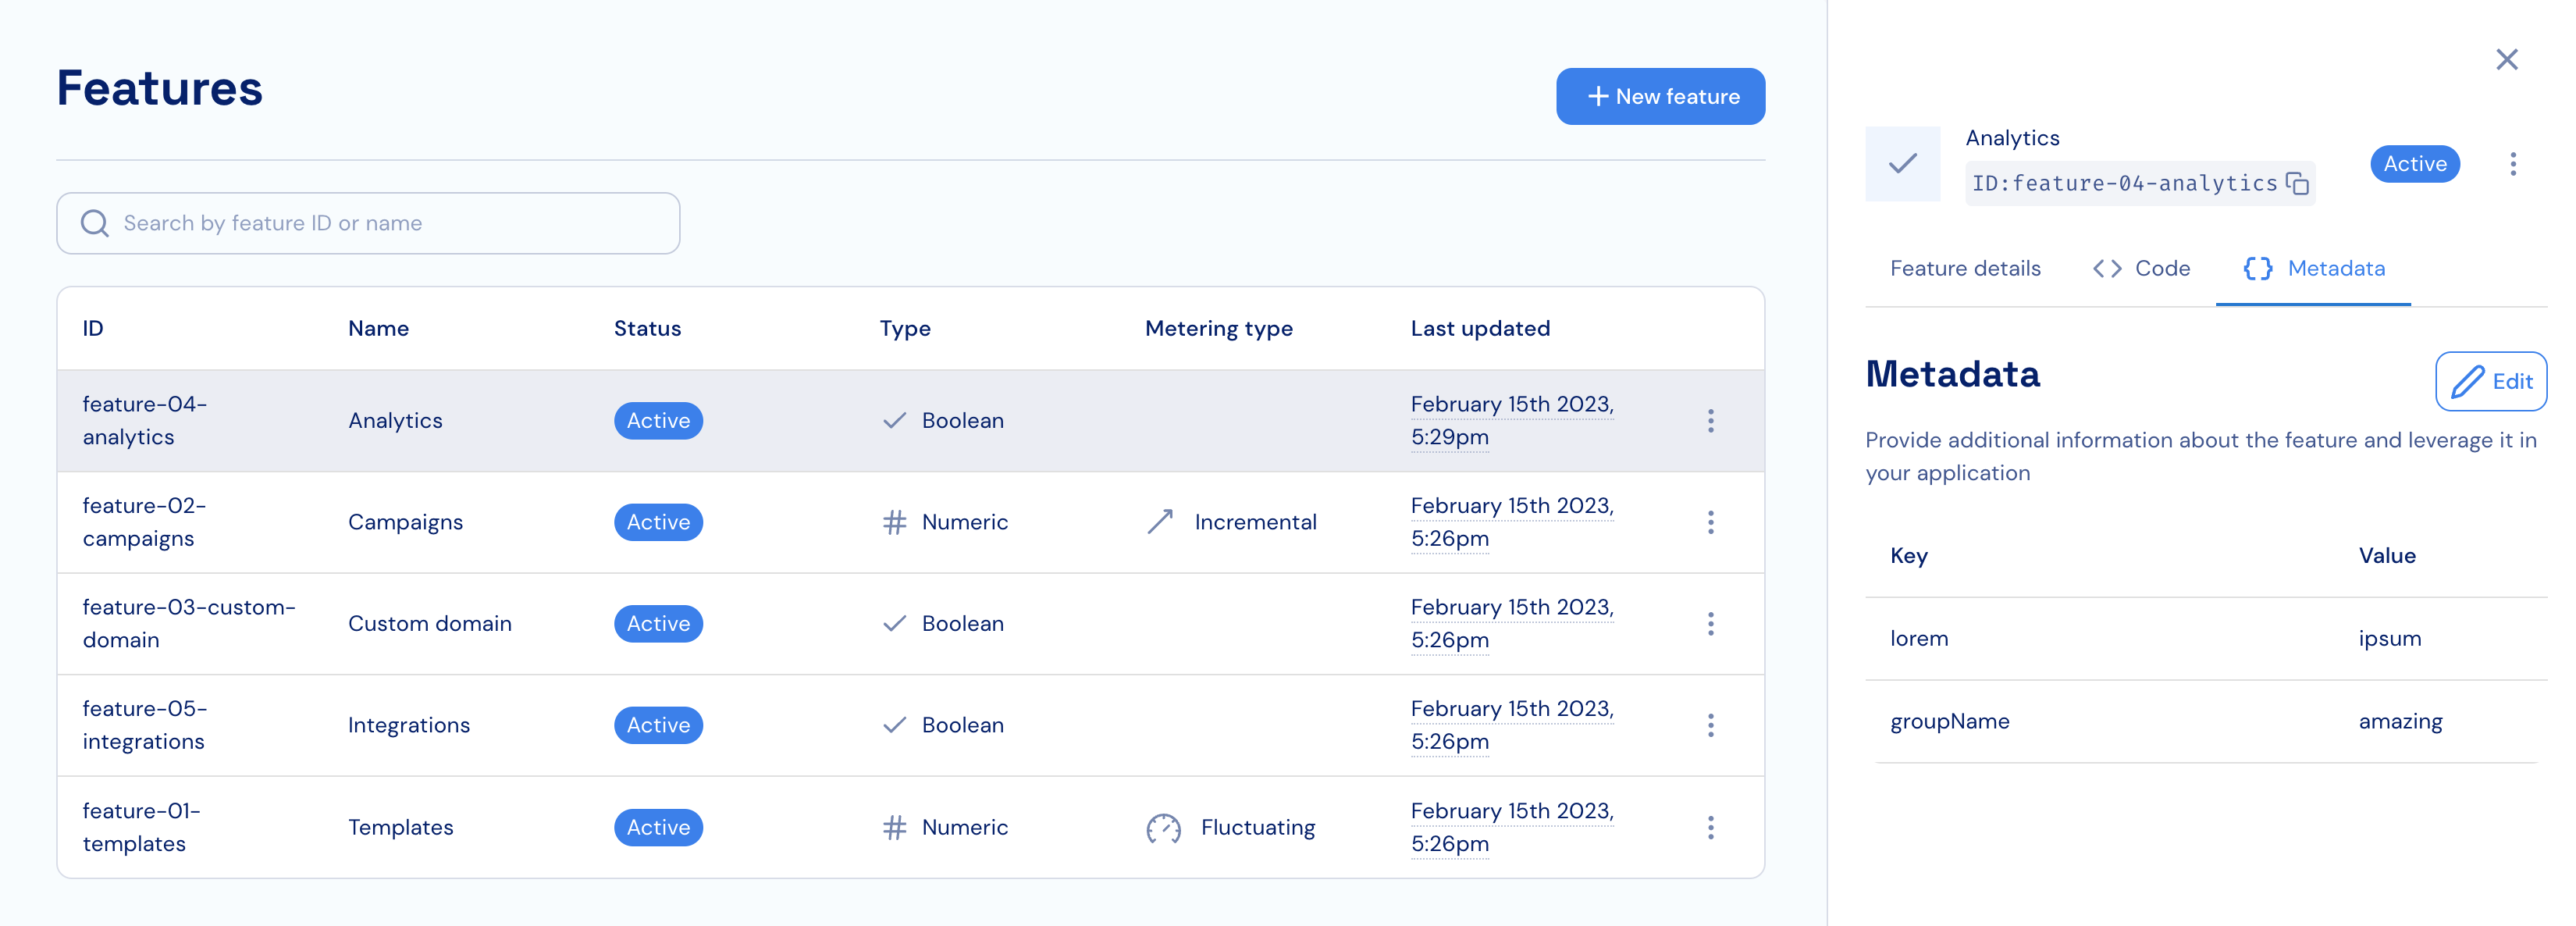The width and height of the screenshot is (2576, 926).
Task: Open Analytics panel kebab menu
Action: (2512, 164)
